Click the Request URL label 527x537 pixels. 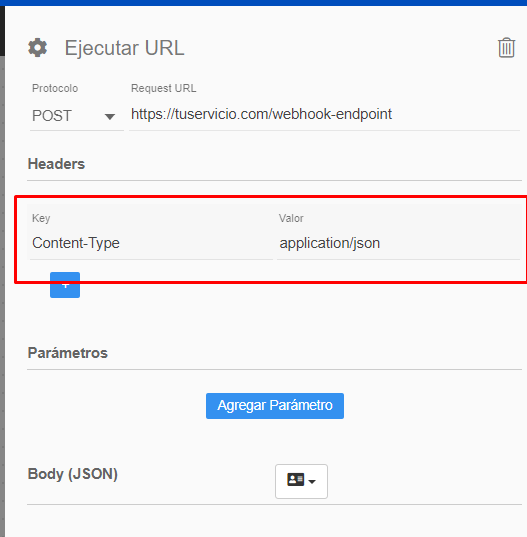[x=164, y=88]
